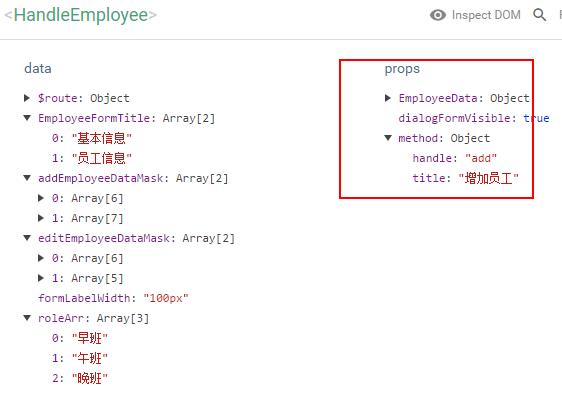This screenshot has height=394, width=562.
Task: Collapse the editEmployeeDataMask array
Action: tap(27, 238)
